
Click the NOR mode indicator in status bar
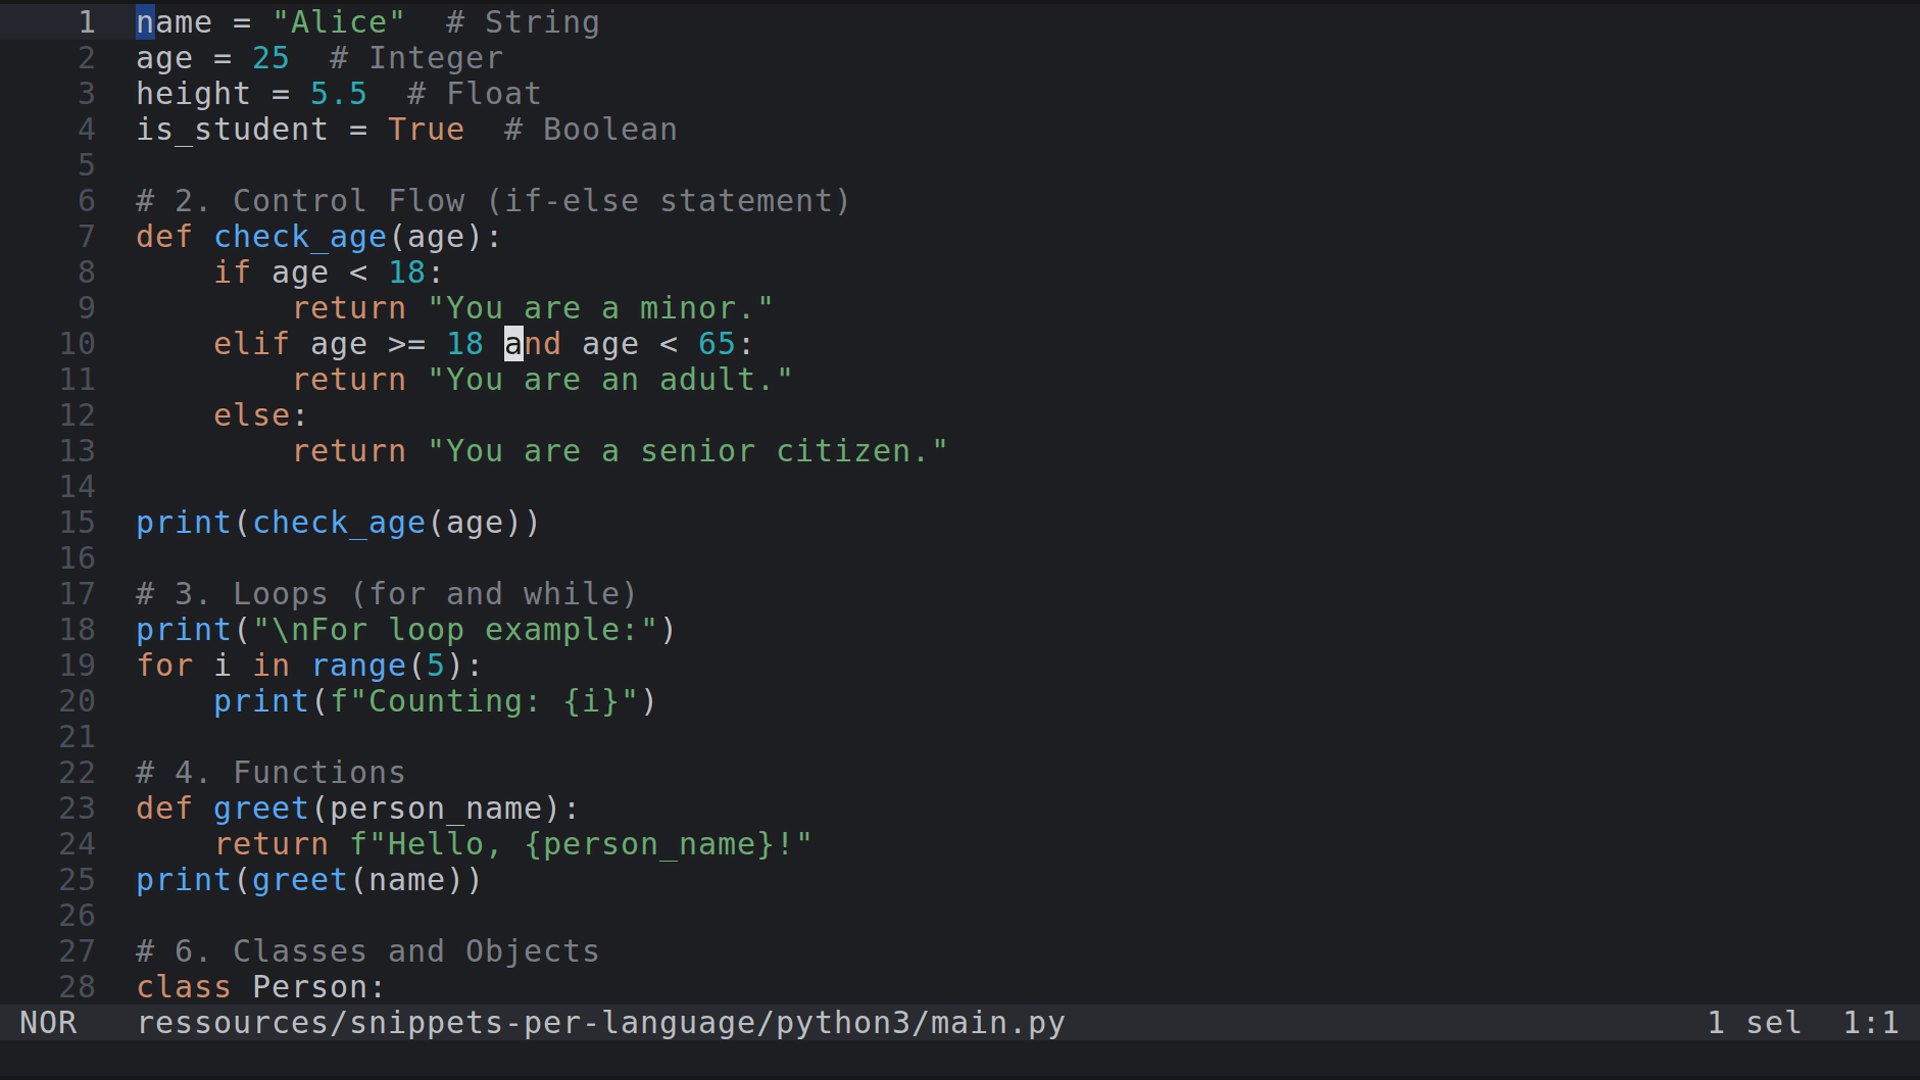pos(48,1022)
